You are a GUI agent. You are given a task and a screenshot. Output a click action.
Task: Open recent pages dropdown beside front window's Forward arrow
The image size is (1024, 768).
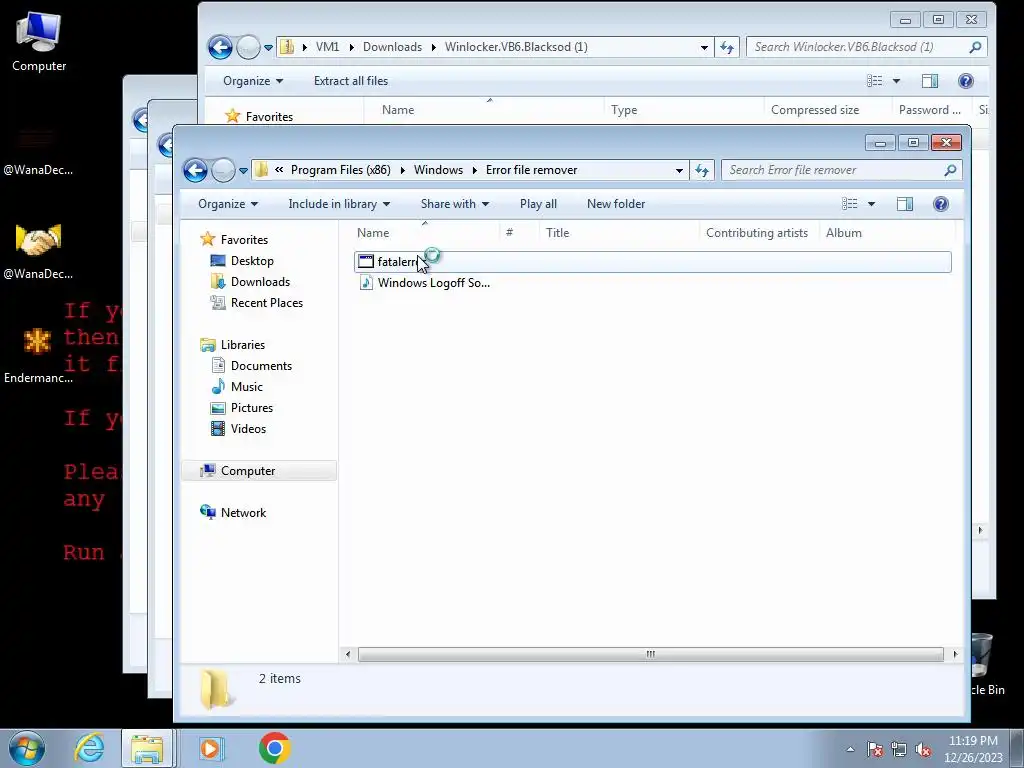[243, 171]
